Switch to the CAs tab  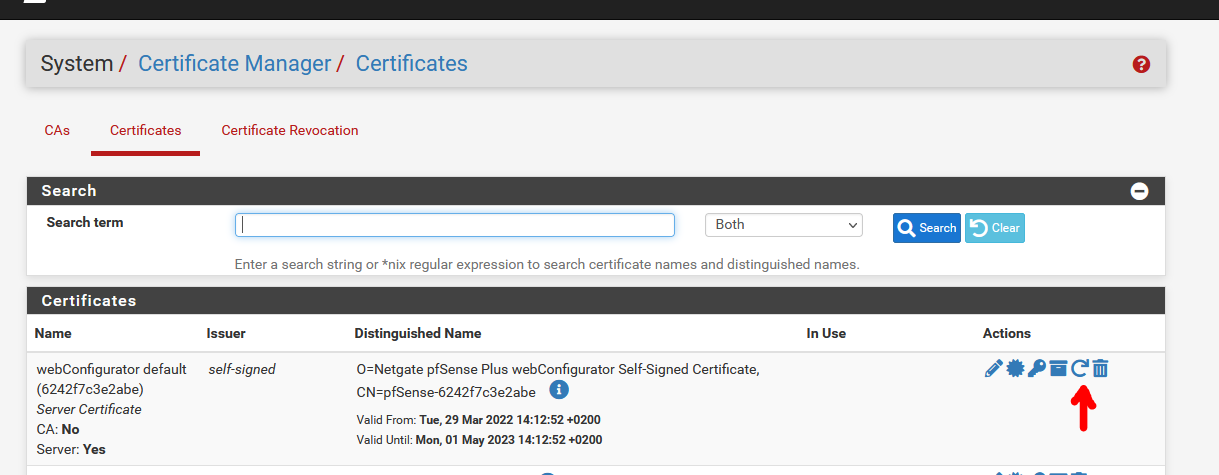pyautogui.click(x=57, y=130)
